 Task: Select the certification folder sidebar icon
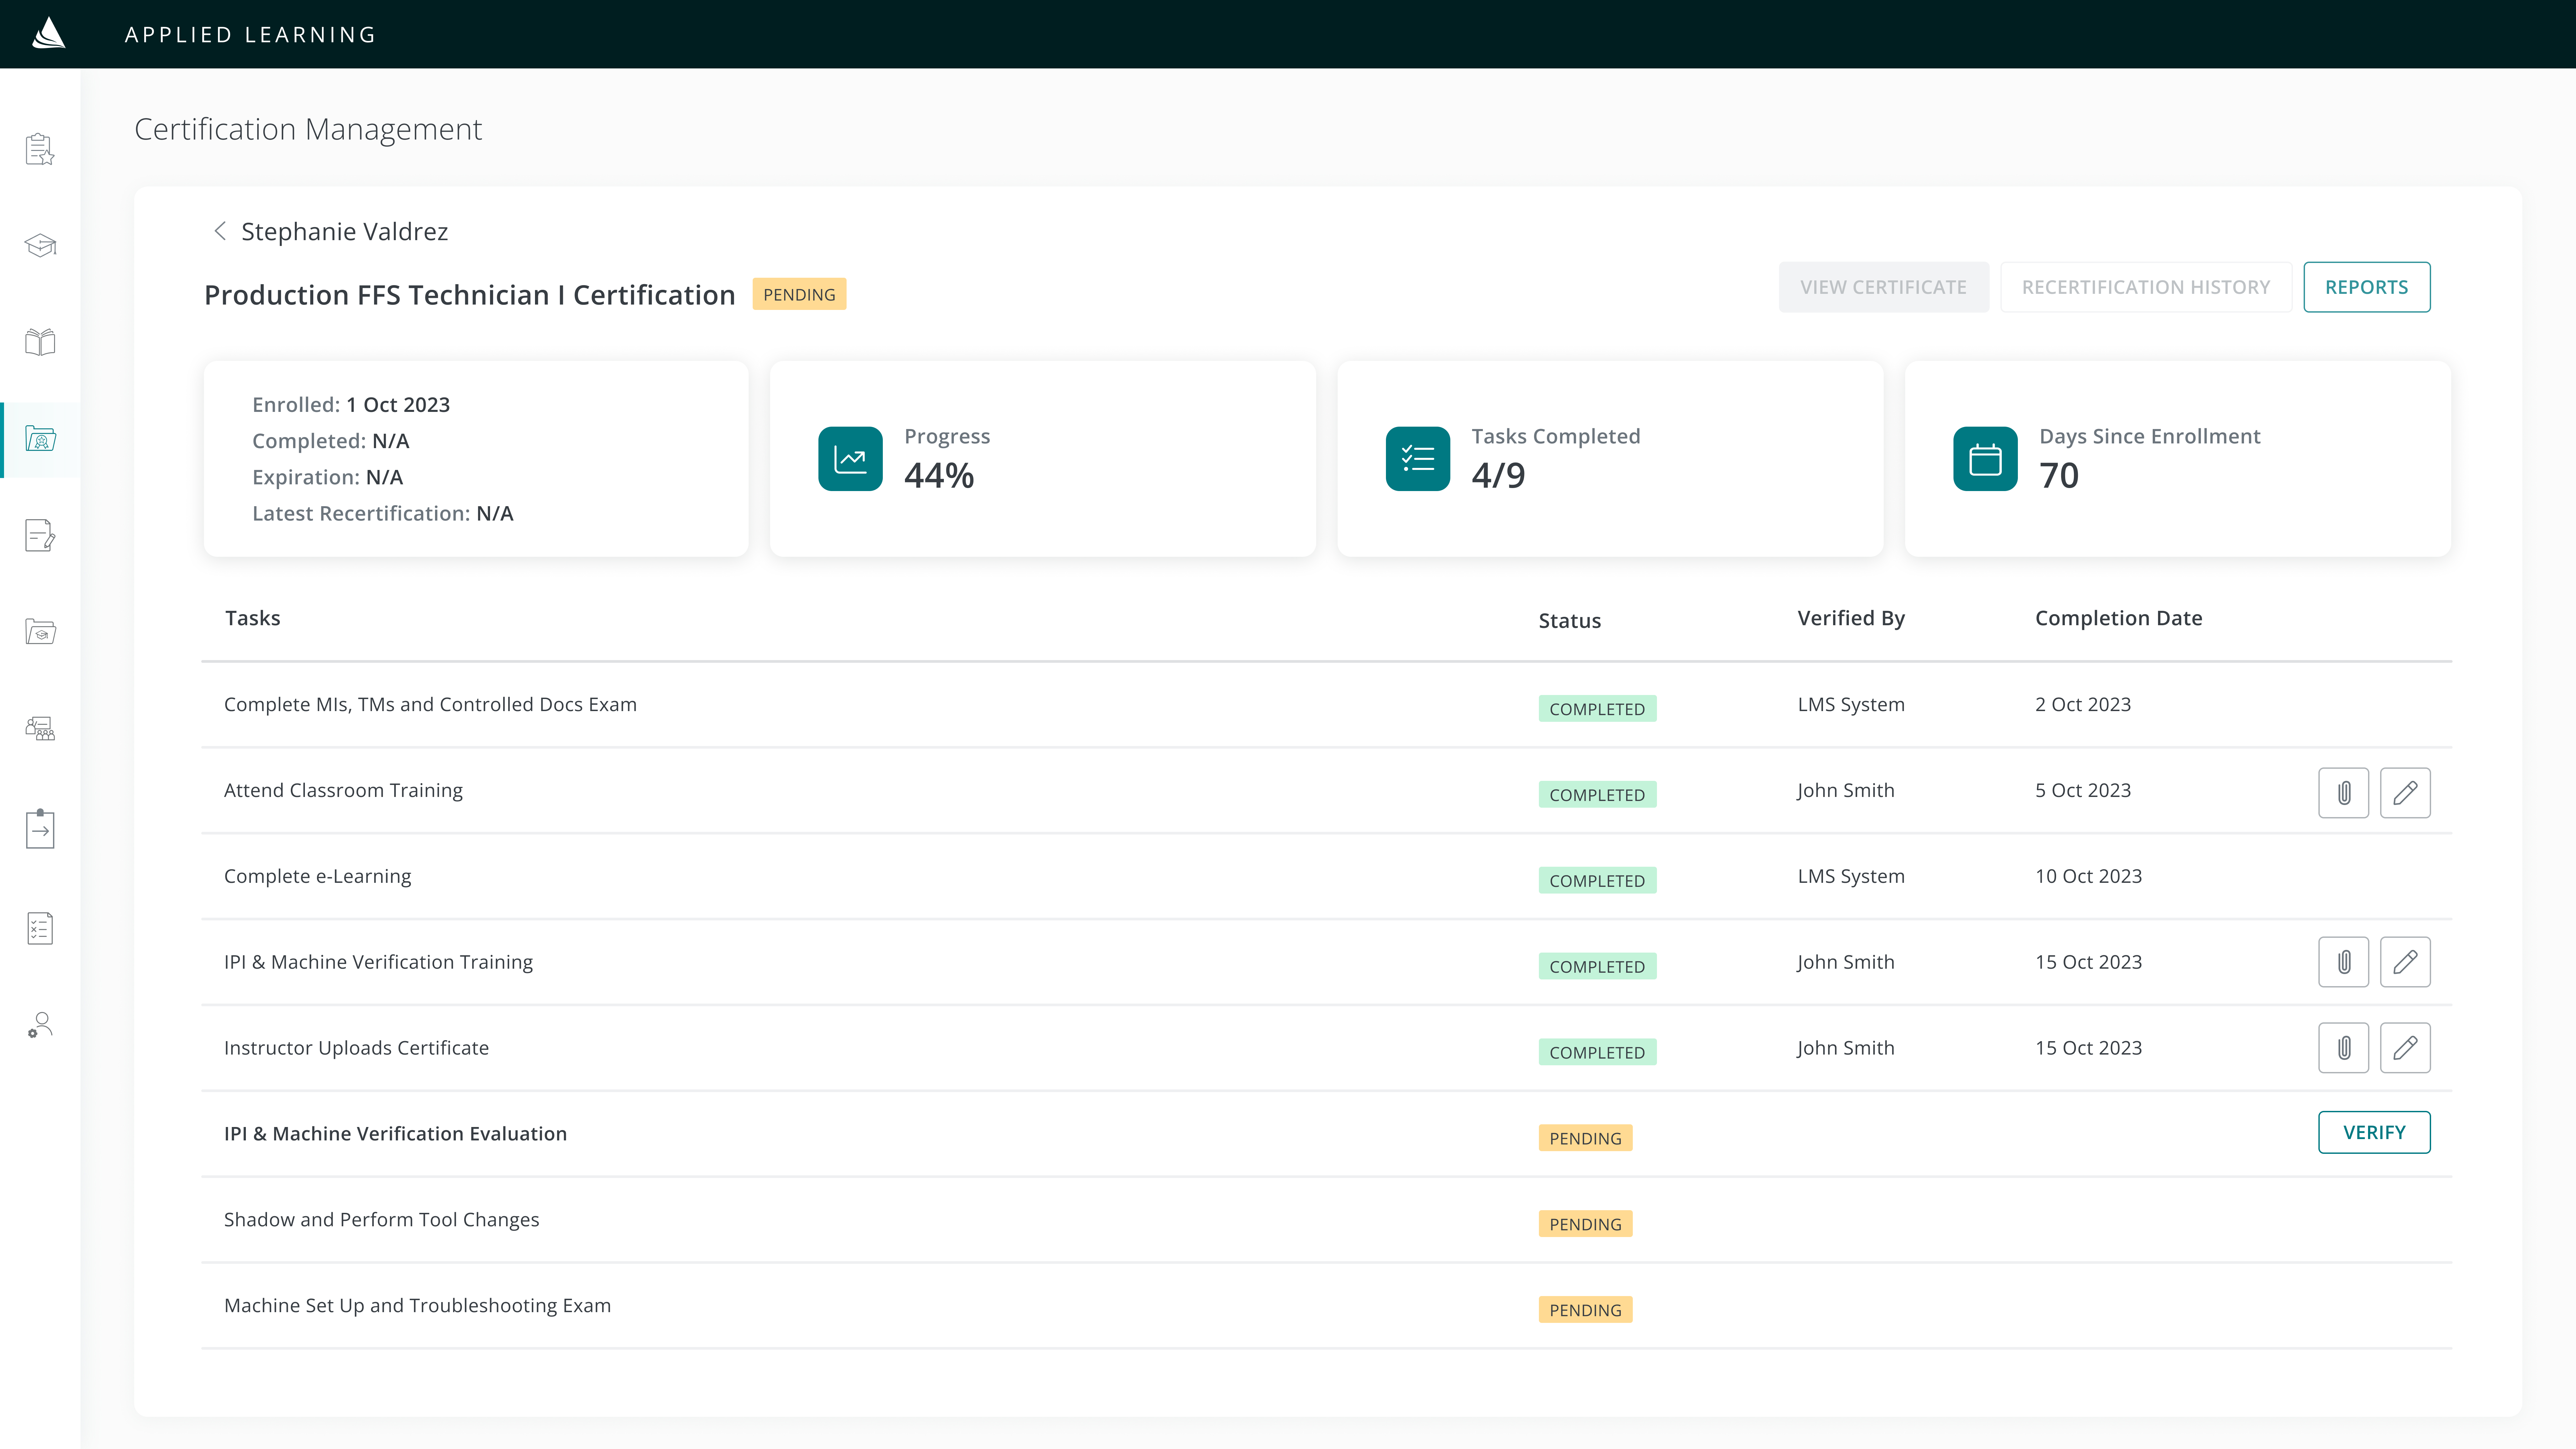[40, 439]
